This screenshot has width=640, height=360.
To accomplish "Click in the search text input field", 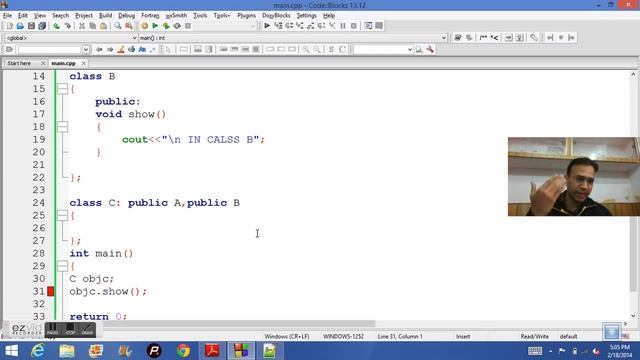I will (50, 49).
